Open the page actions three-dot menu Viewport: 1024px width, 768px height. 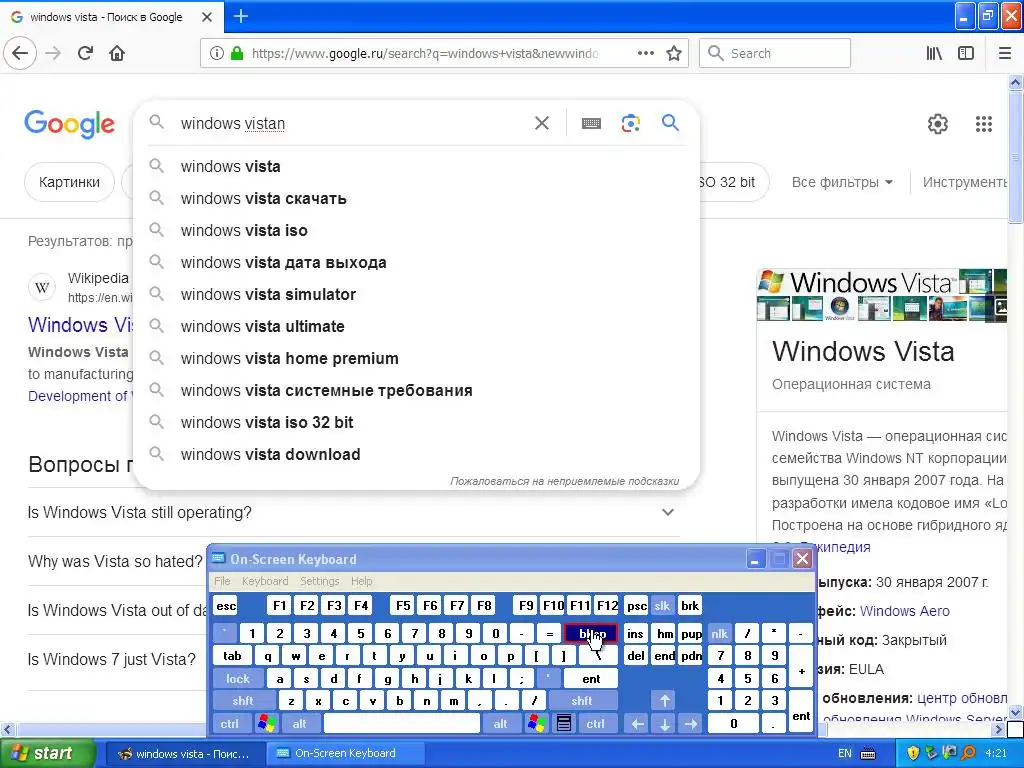click(645, 54)
